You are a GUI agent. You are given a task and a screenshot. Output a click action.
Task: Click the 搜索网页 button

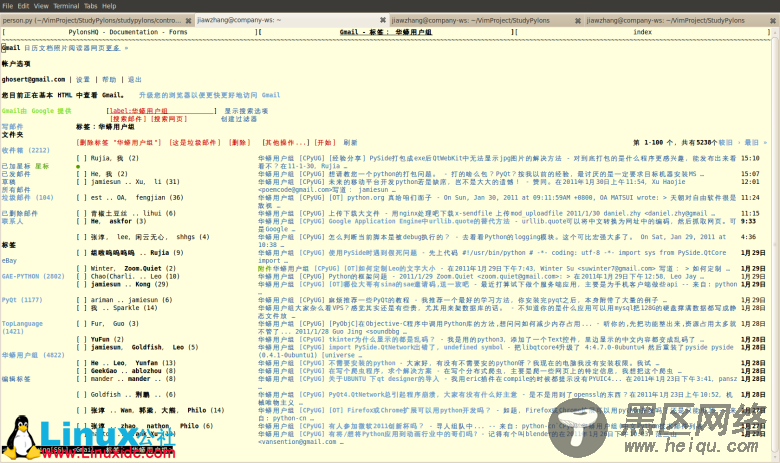169,119
